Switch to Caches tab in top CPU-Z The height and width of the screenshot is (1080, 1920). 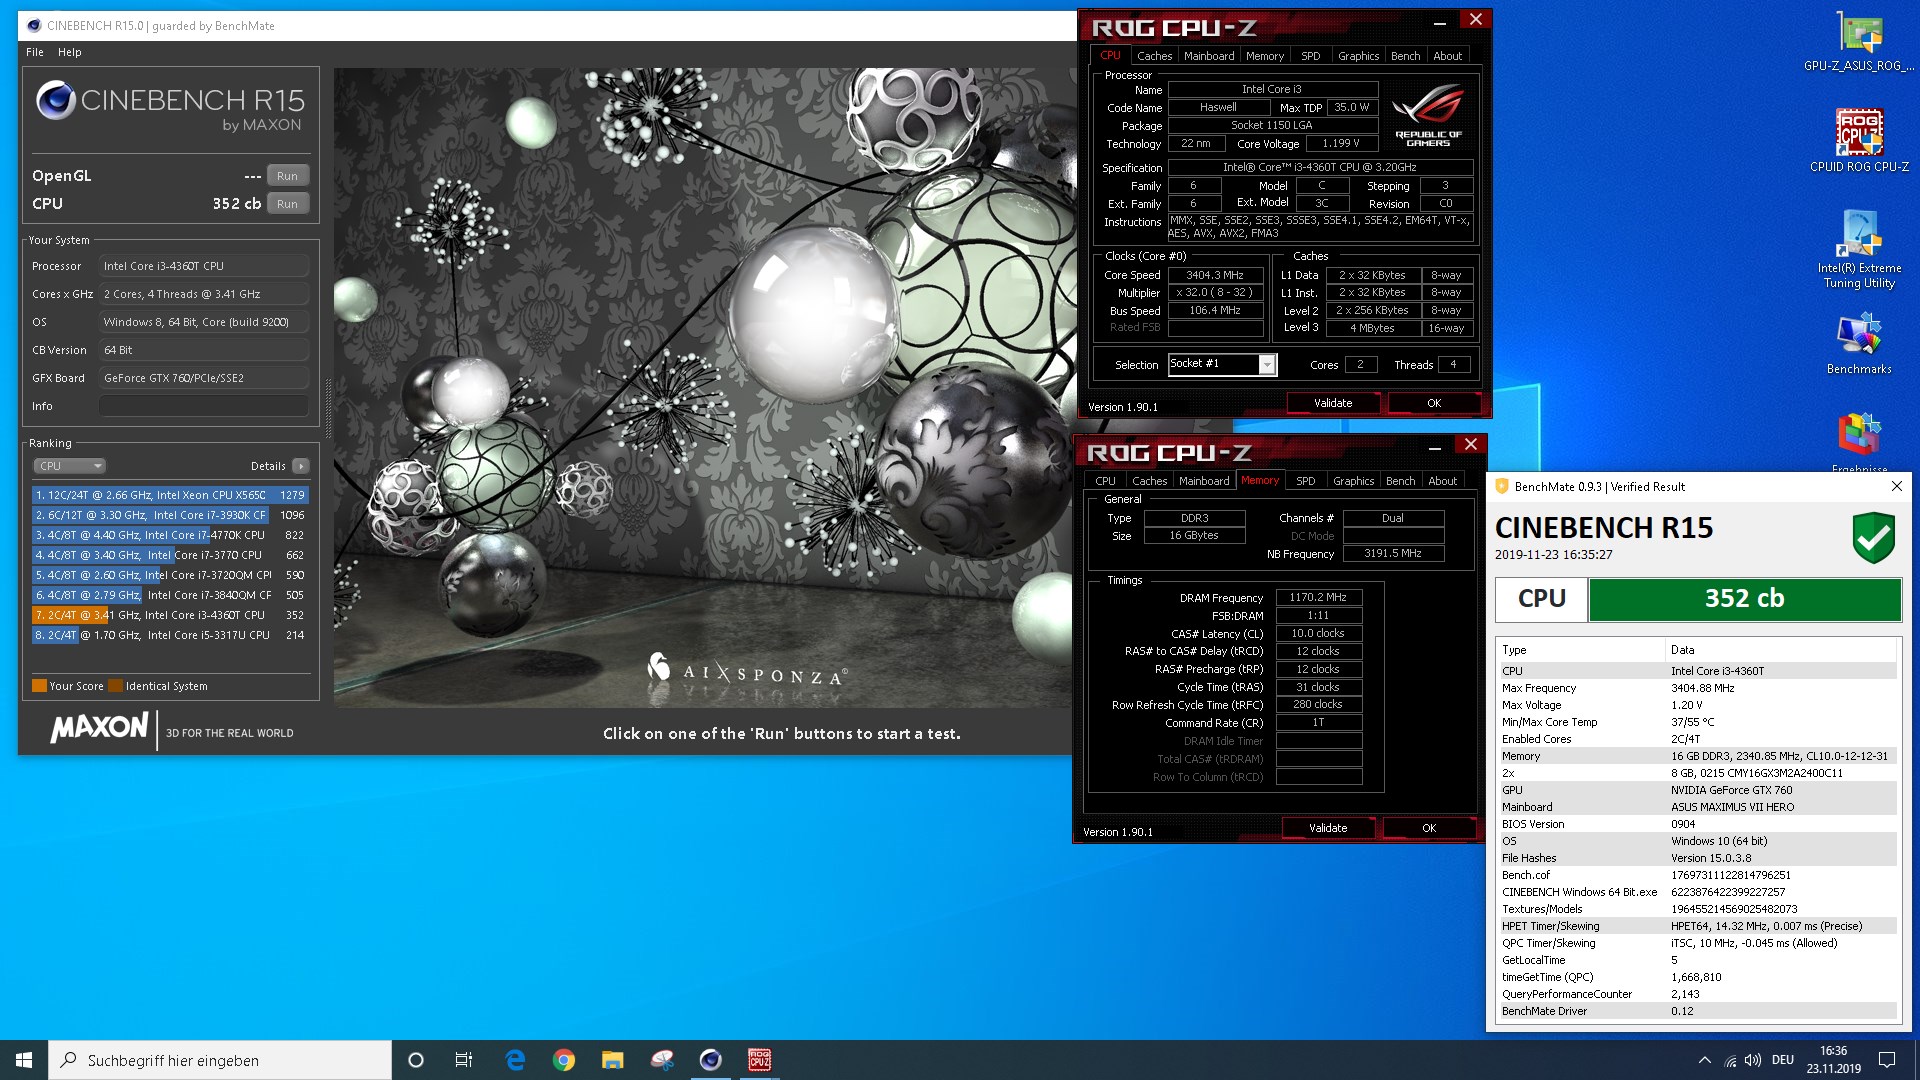click(x=1154, y=56)
